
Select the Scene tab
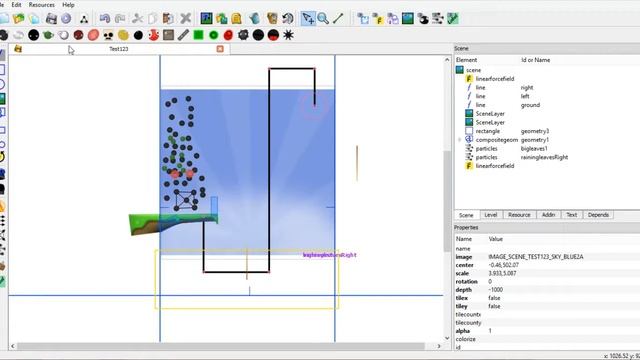click(x=466, y=215)
